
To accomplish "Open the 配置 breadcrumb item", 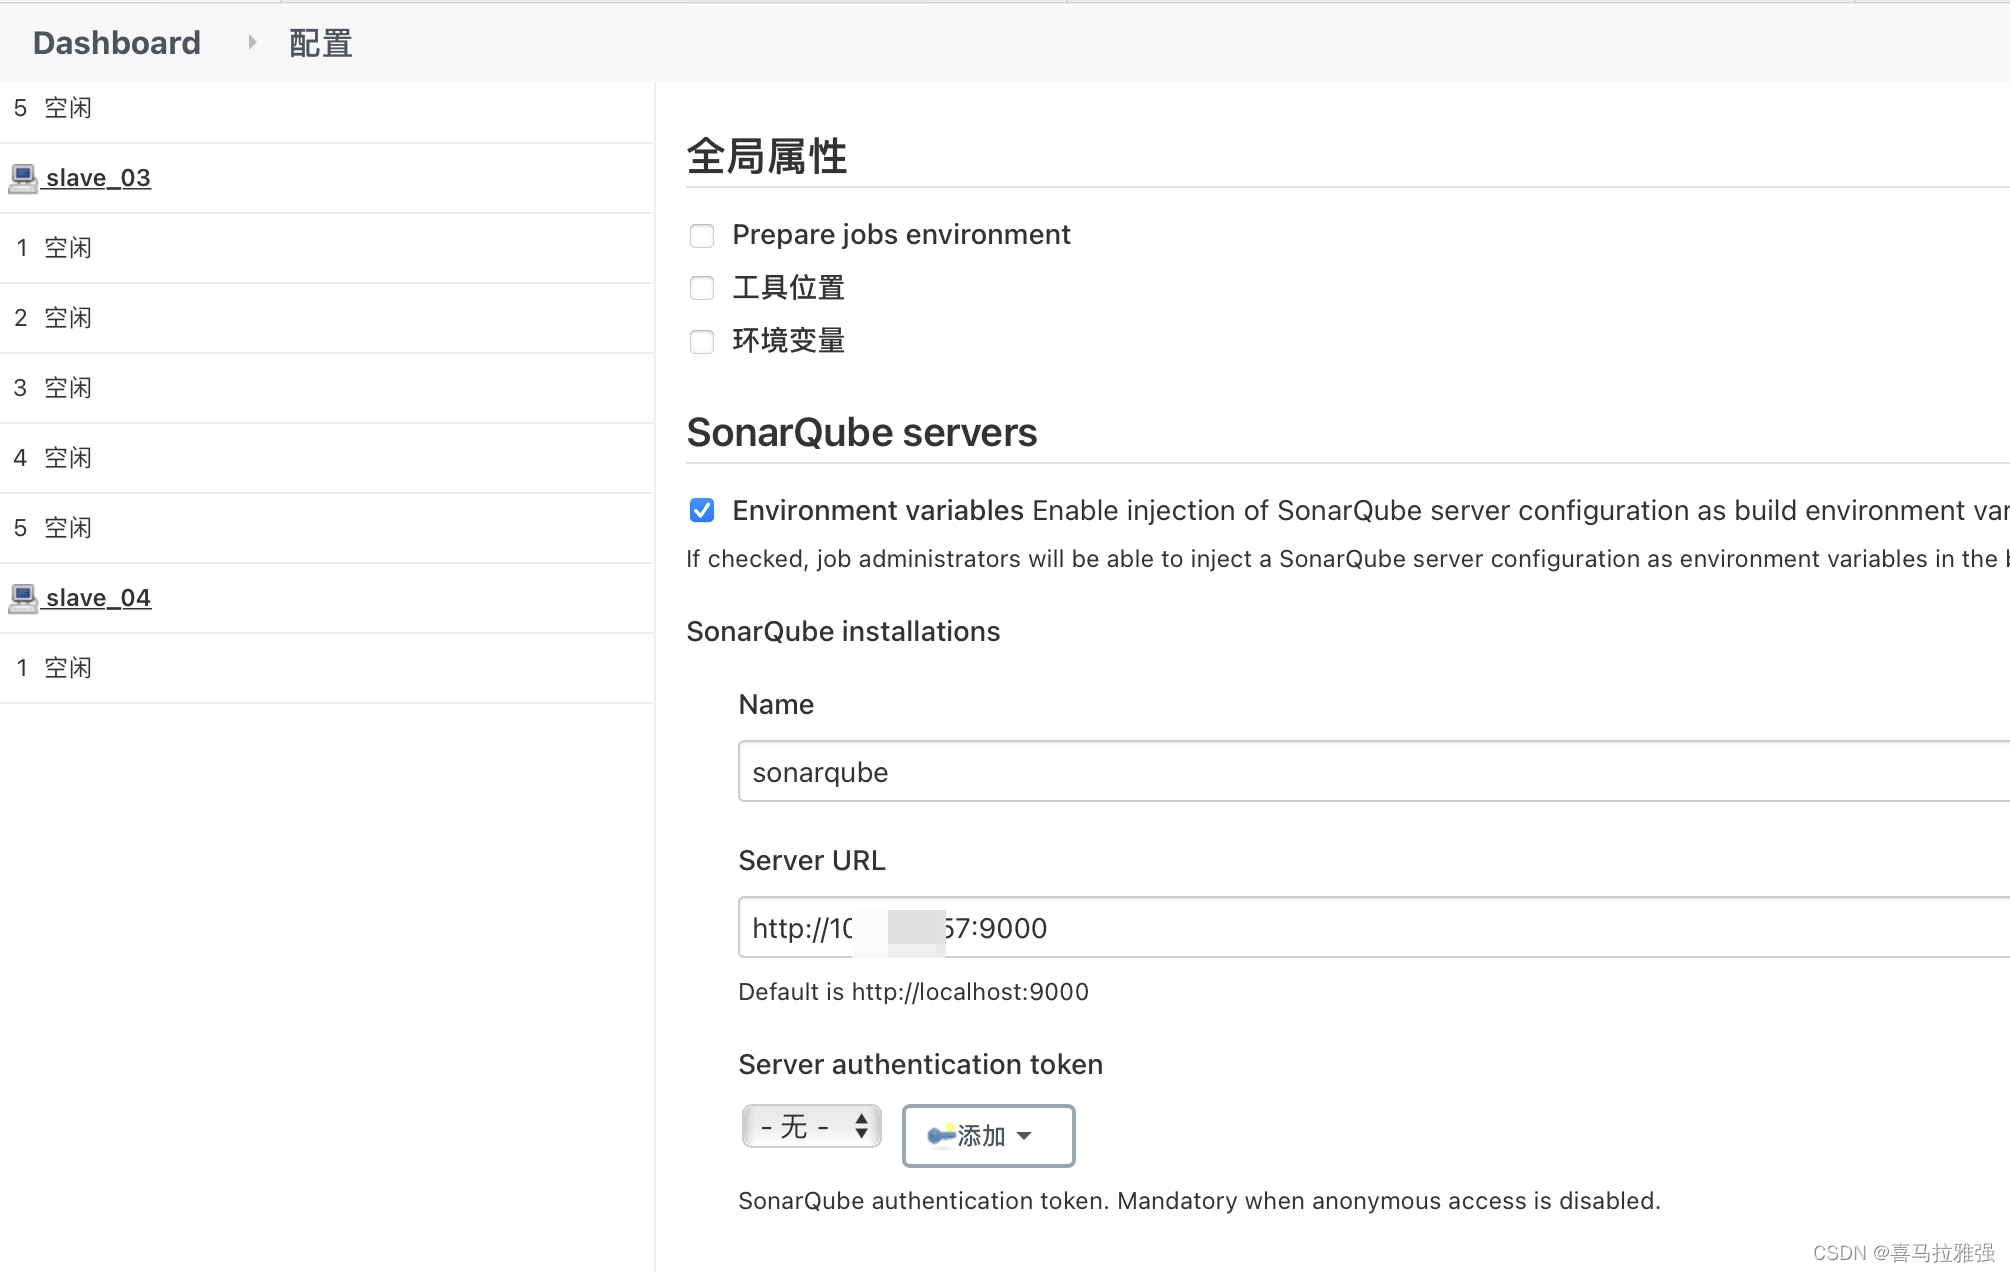I will pyautogui.click(x=320, y=43).
